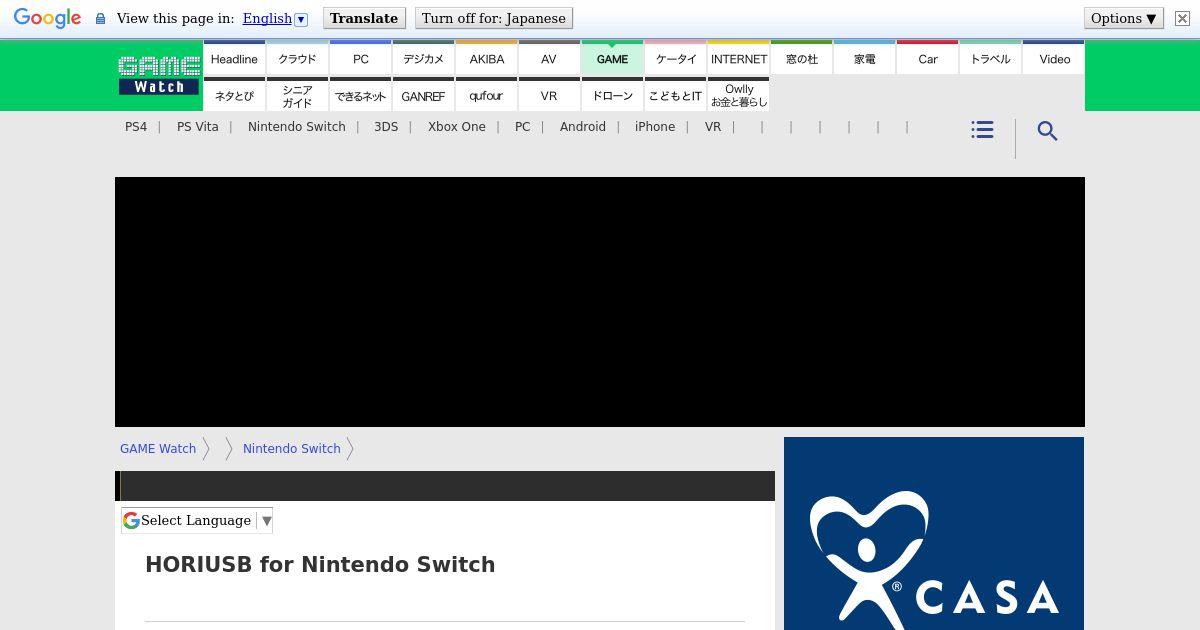Open the GANREF tab
1200x630 pixels.
coord(423,95)
